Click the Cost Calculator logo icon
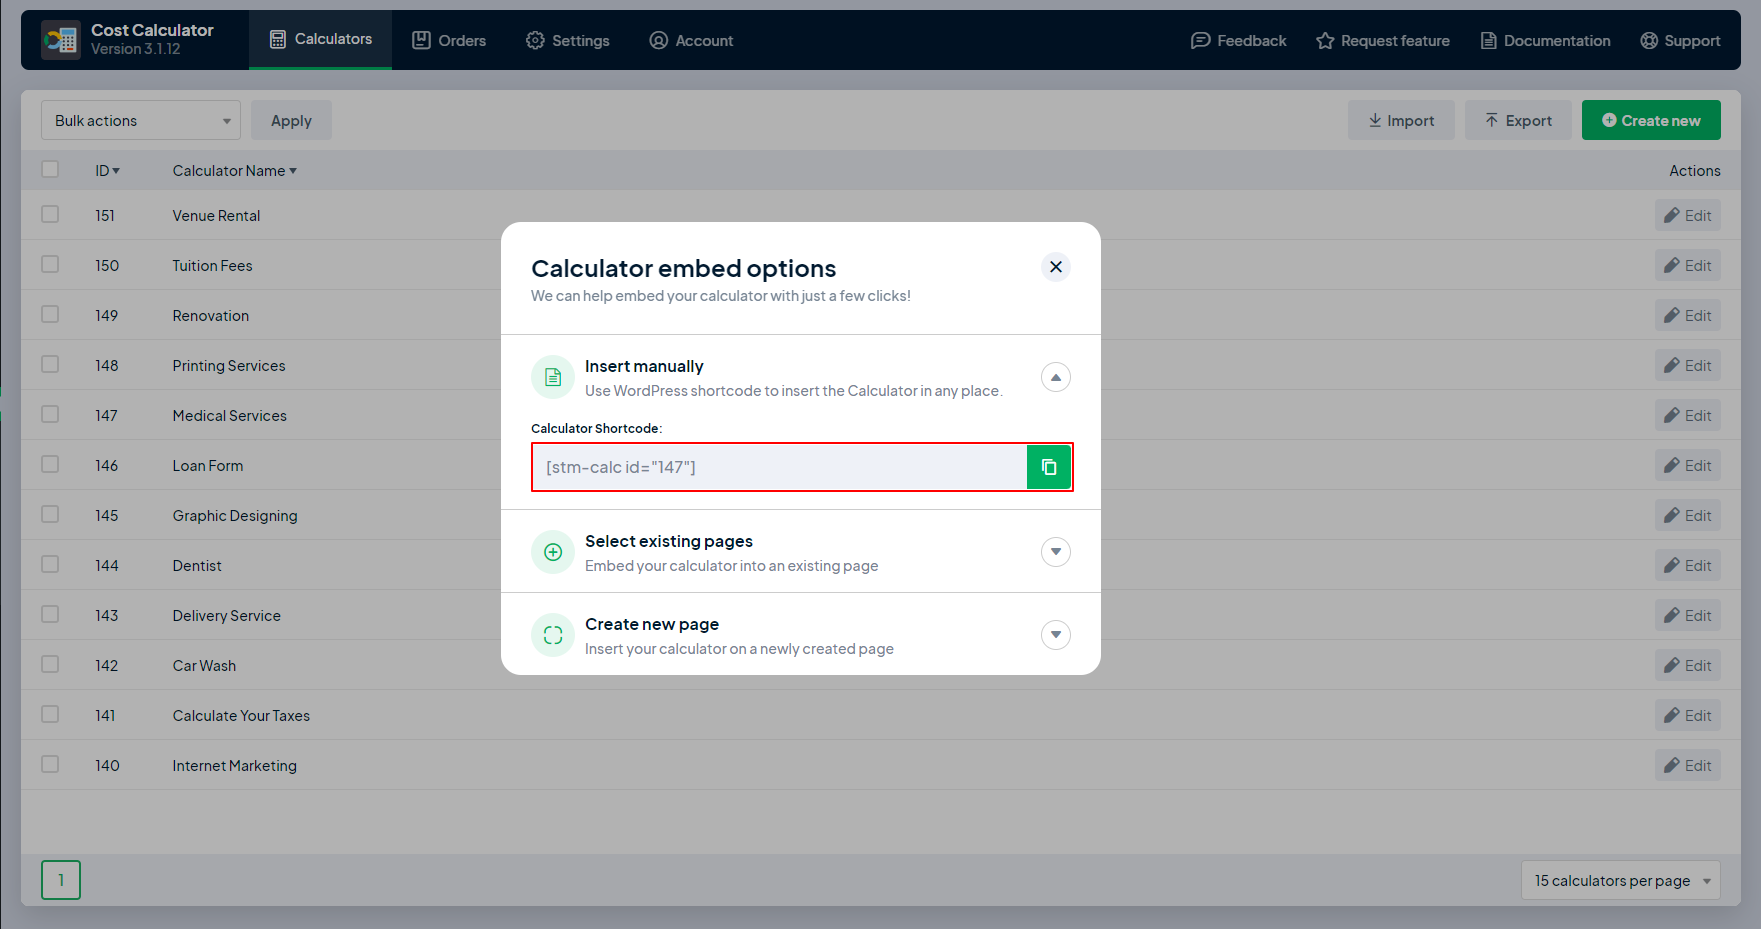 pos(61,40)
